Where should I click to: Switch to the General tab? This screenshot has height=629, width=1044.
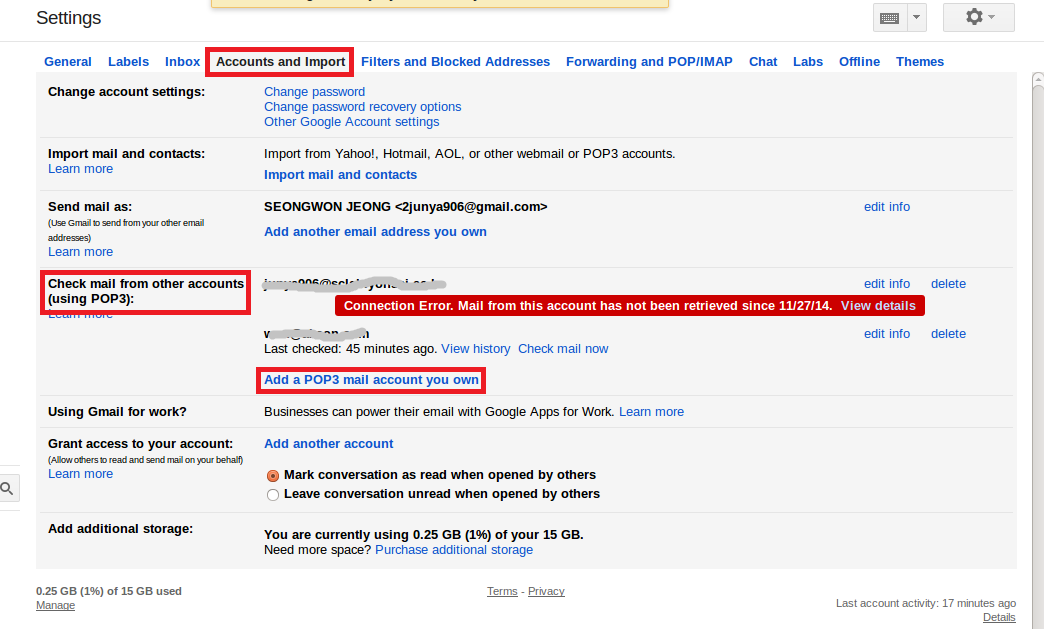[68, 62]
